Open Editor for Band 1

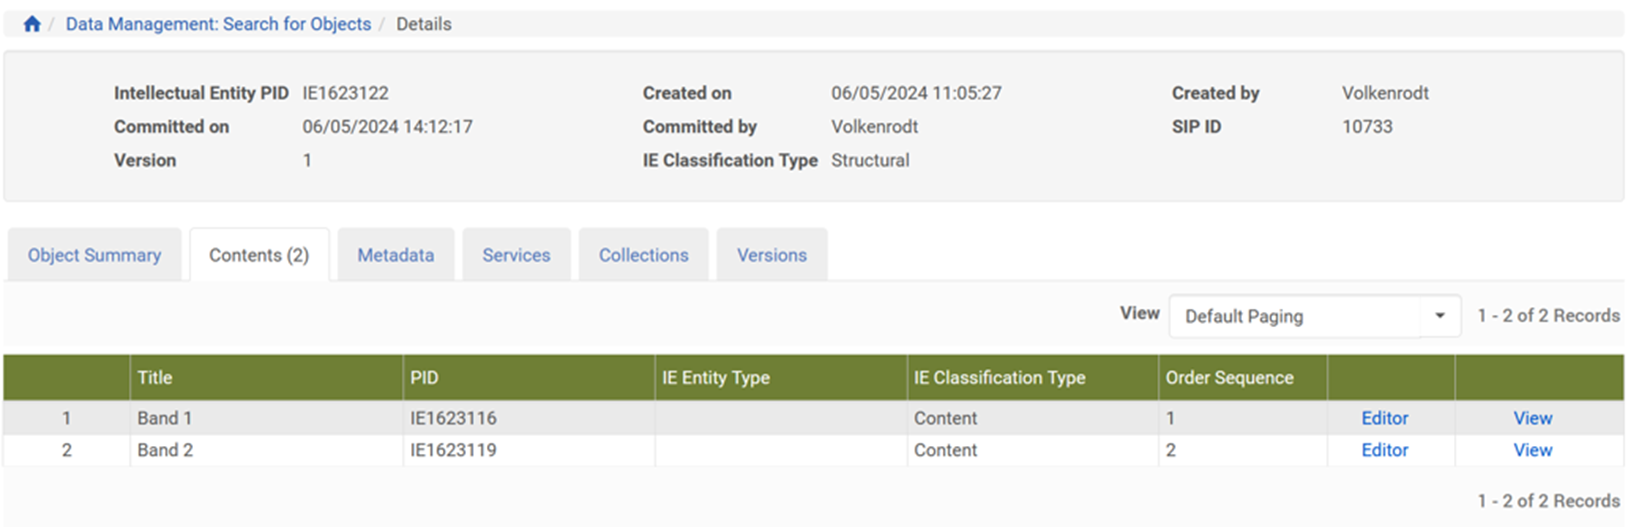coord(1384,418)
